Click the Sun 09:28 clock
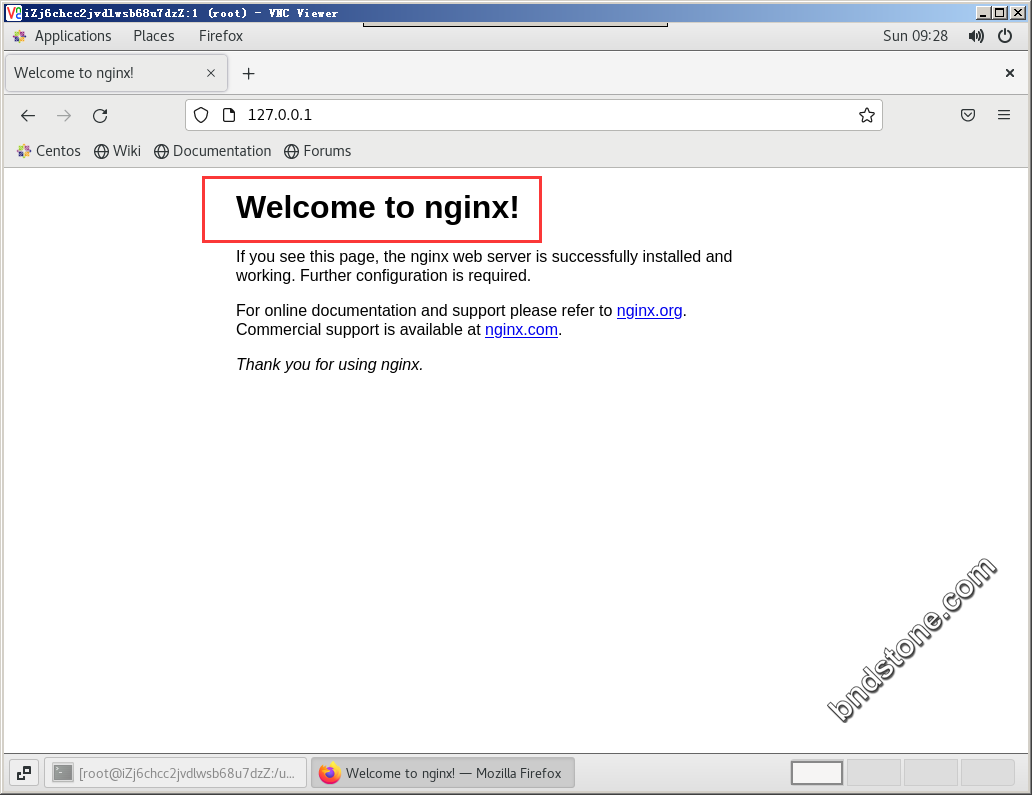Screen dimensions: 1032x795 point(916,36)
